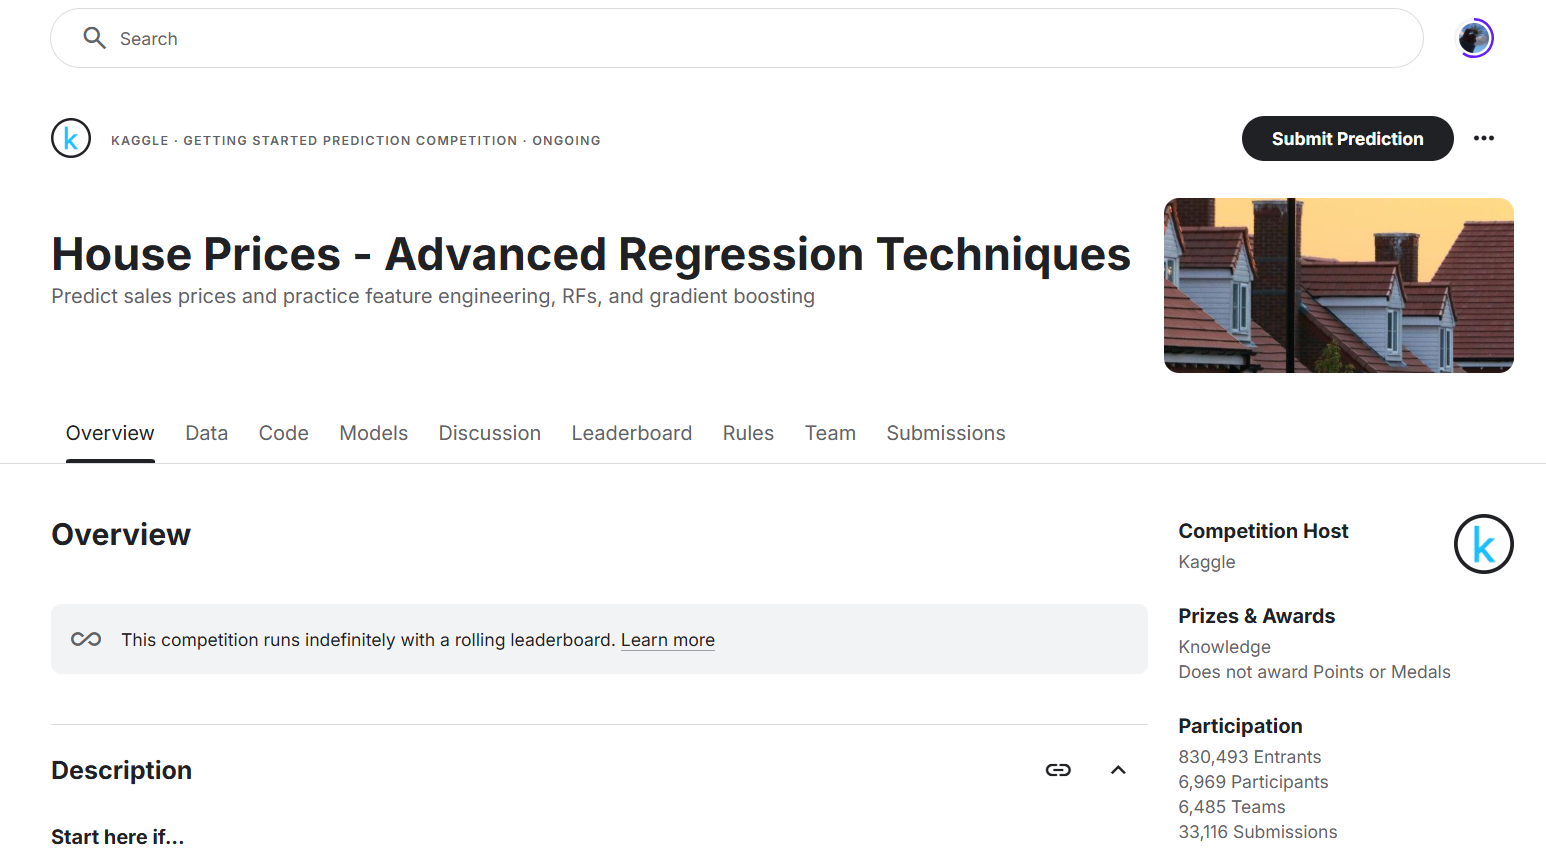Click the house rooftops header image
Screen dimensions: 1546x850
tap(1339, 285)
